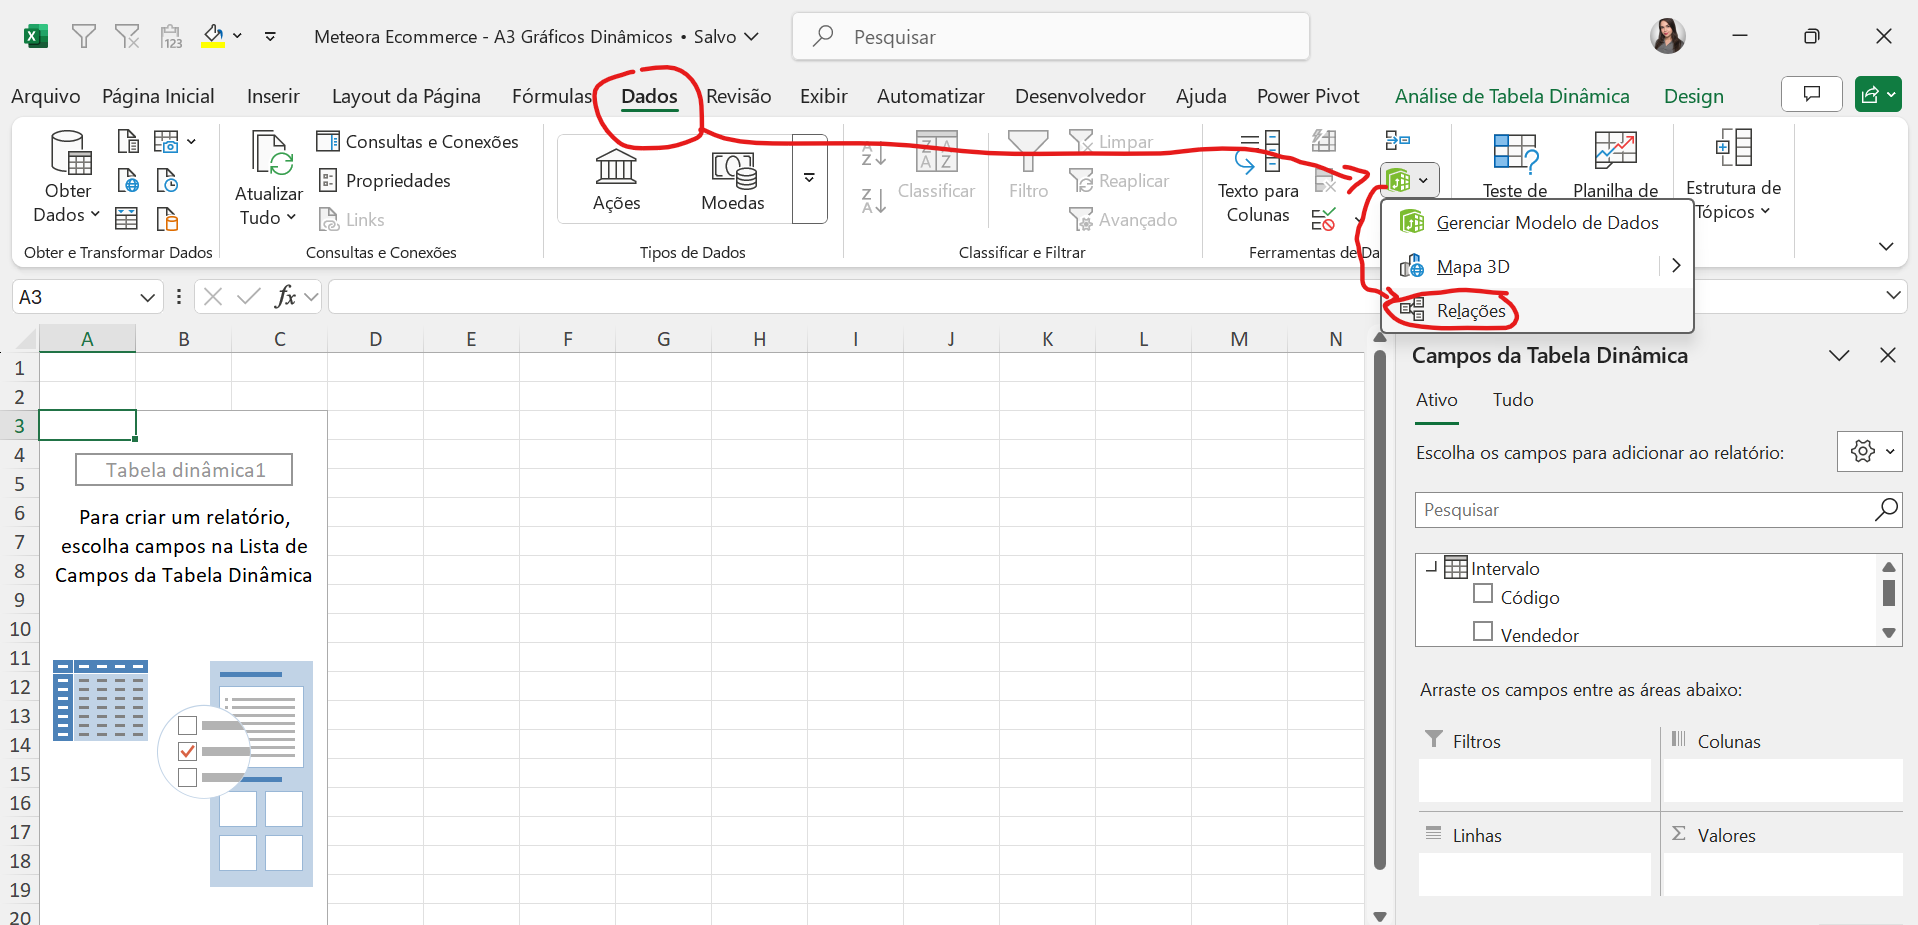
Task: Click the green Share button
Action: pyautogui.click(x=1877, y=95)
